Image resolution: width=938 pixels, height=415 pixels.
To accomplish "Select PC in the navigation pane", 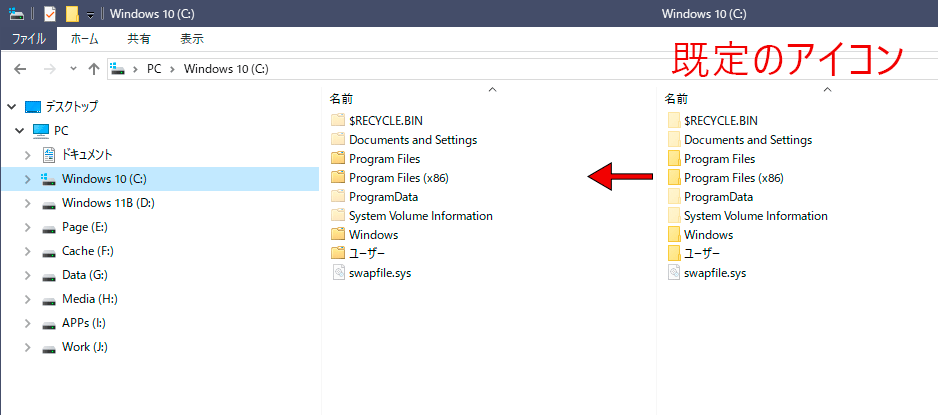I will 61,130.
